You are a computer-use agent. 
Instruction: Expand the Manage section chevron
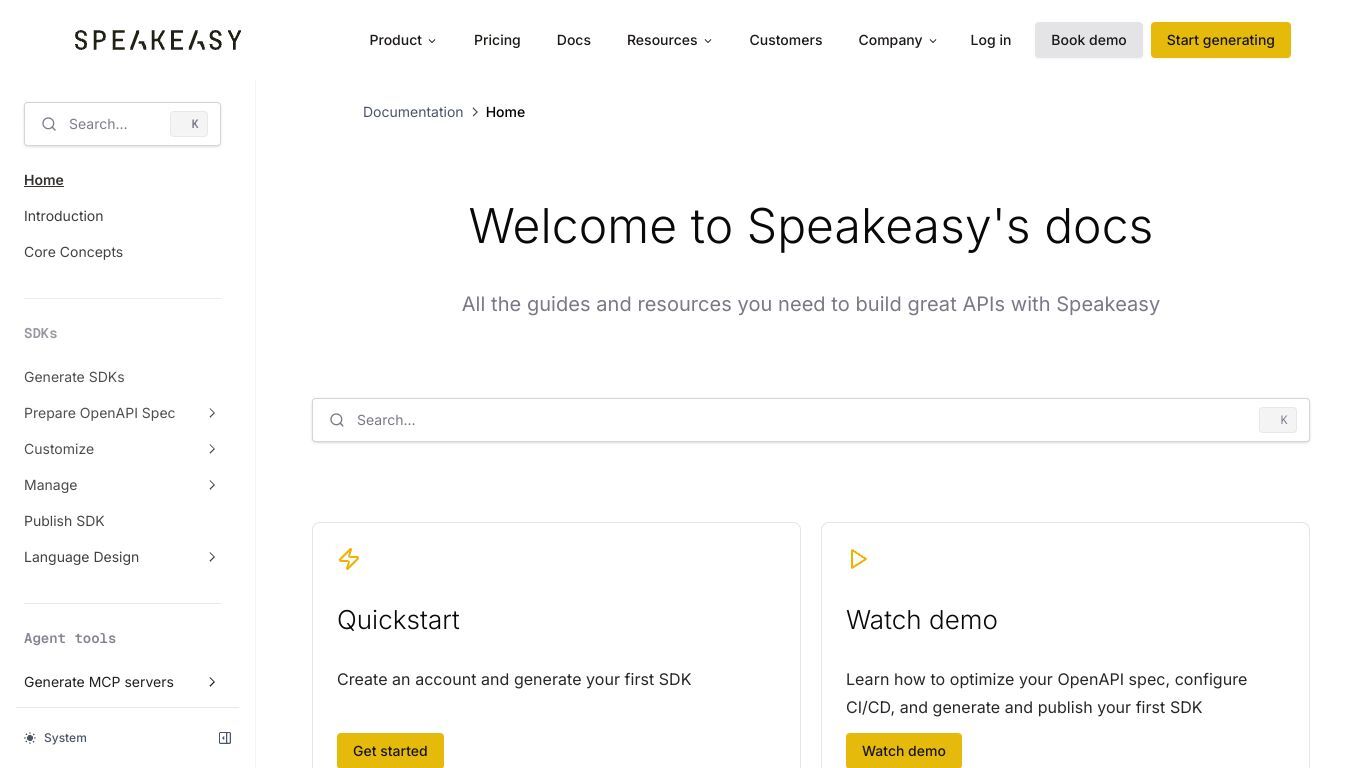coord(212,485)
